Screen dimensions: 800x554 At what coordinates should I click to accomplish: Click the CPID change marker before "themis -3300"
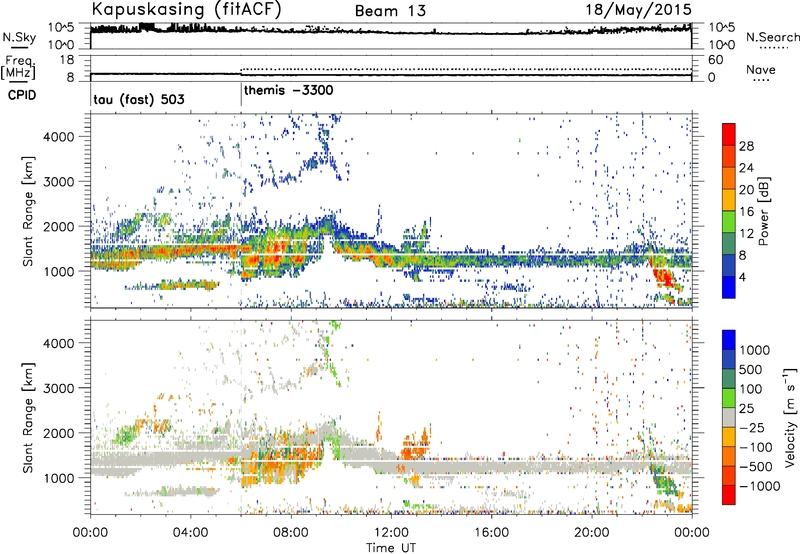click(x=241, y=92)
